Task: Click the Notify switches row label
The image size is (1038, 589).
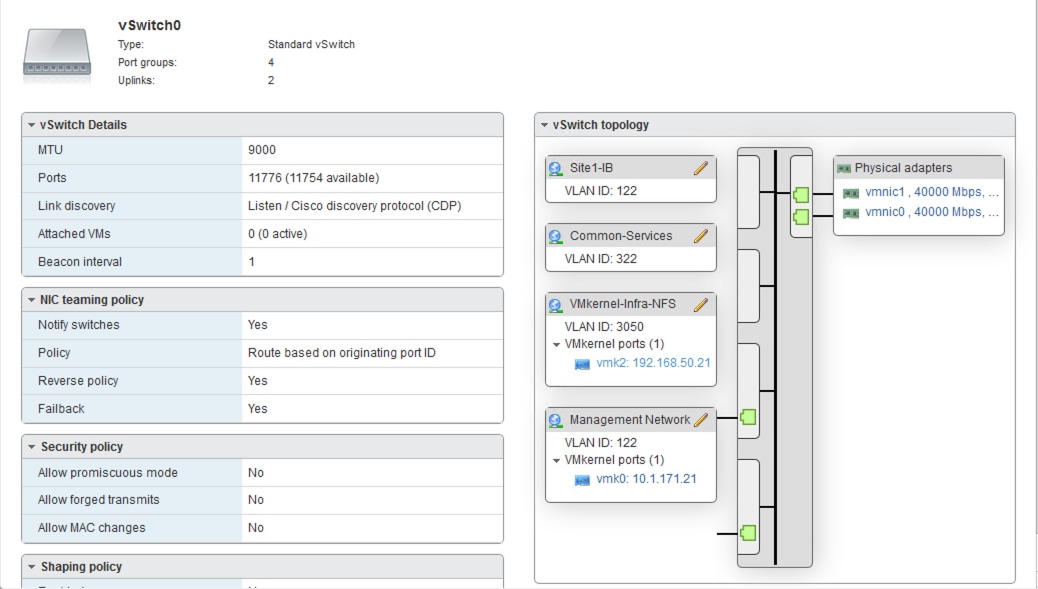Action: click(79, 325)
